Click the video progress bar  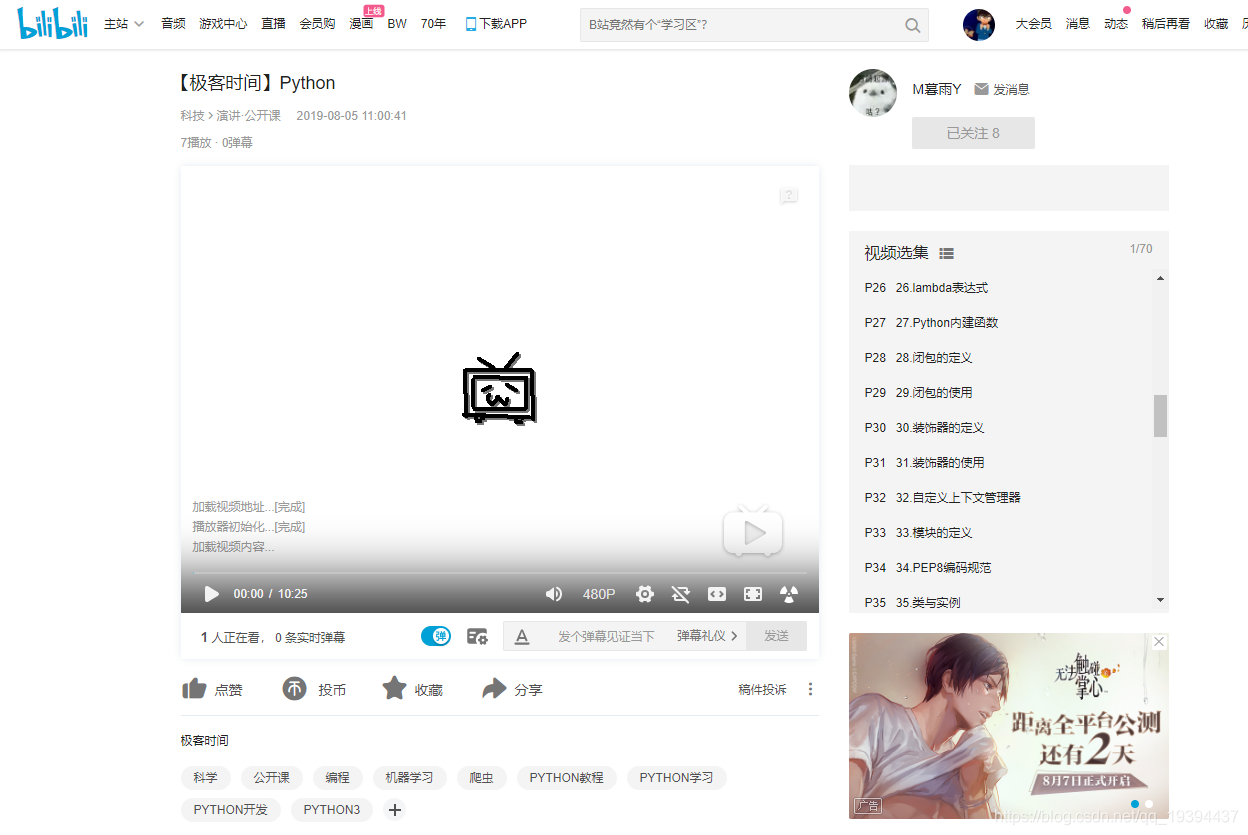coord(500,573)
